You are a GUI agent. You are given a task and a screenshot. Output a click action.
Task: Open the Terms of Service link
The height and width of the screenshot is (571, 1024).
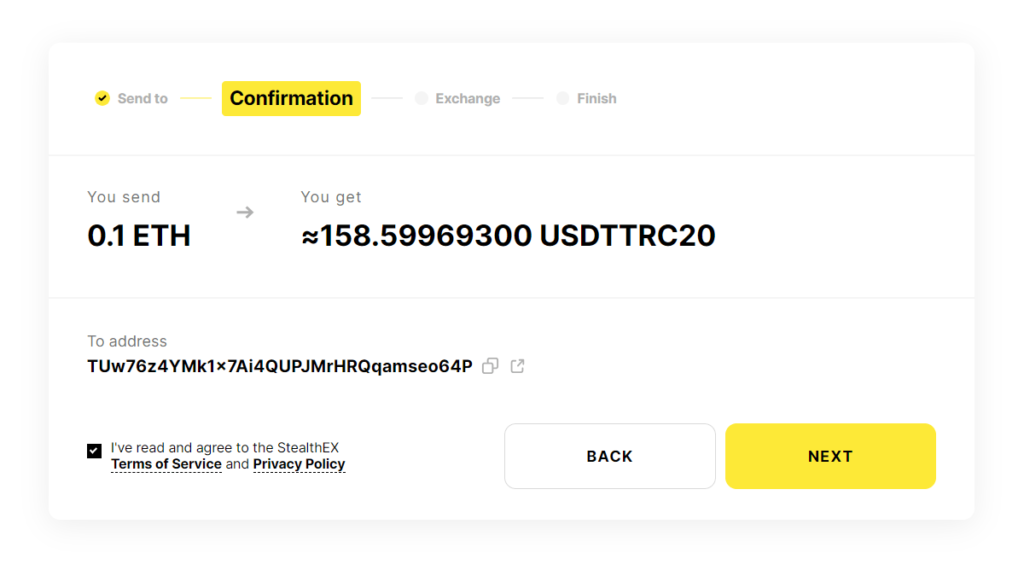166,464
